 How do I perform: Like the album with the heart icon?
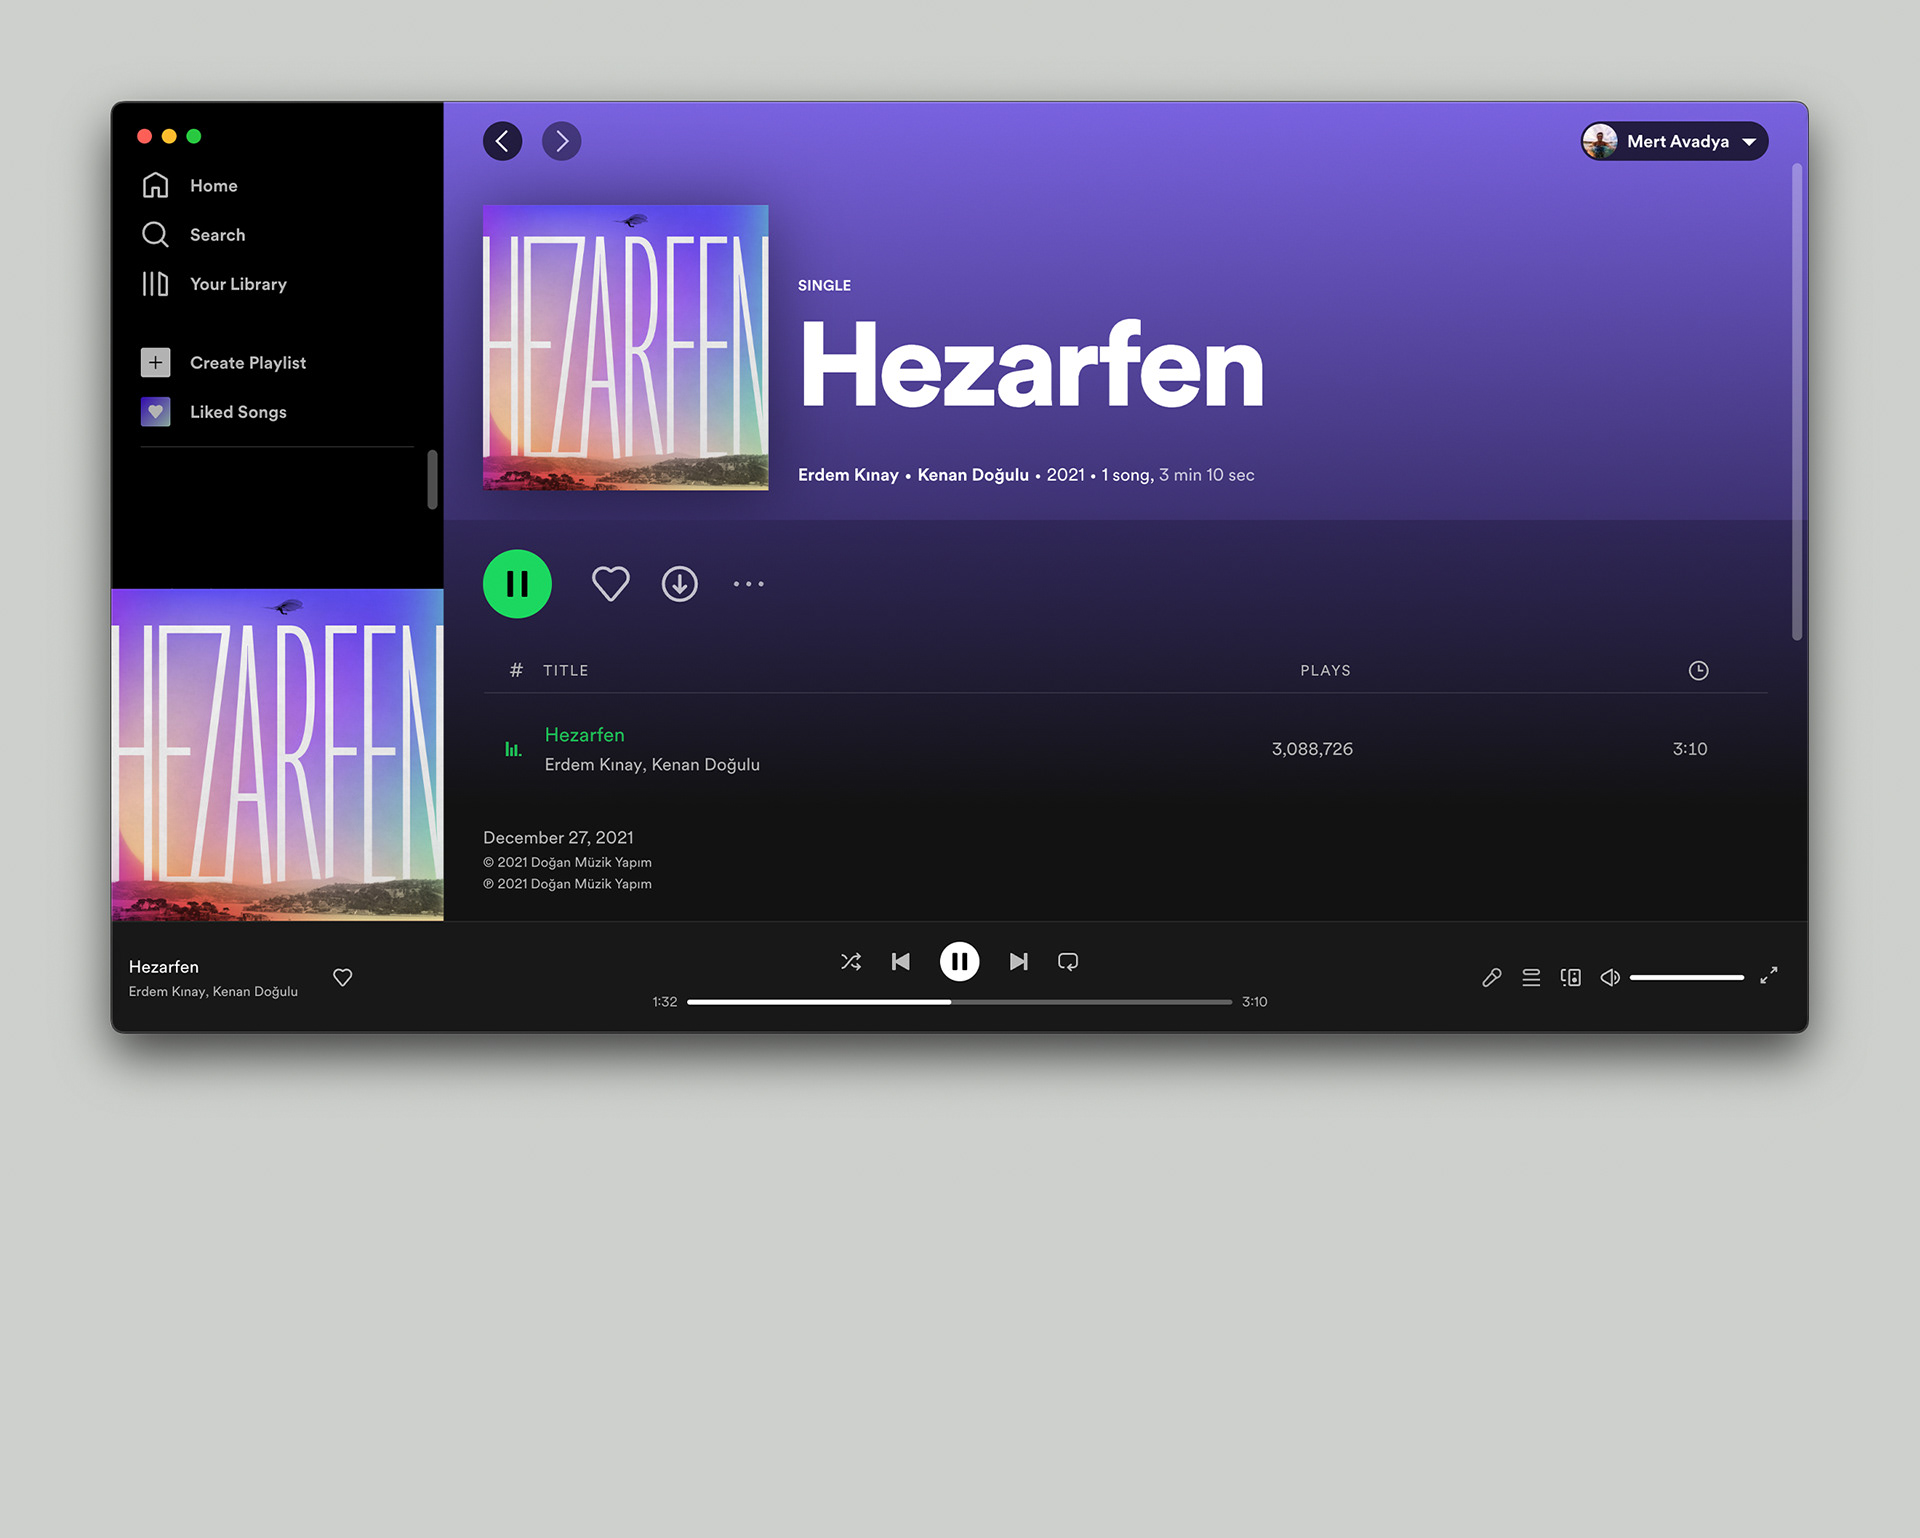(610, 584)
